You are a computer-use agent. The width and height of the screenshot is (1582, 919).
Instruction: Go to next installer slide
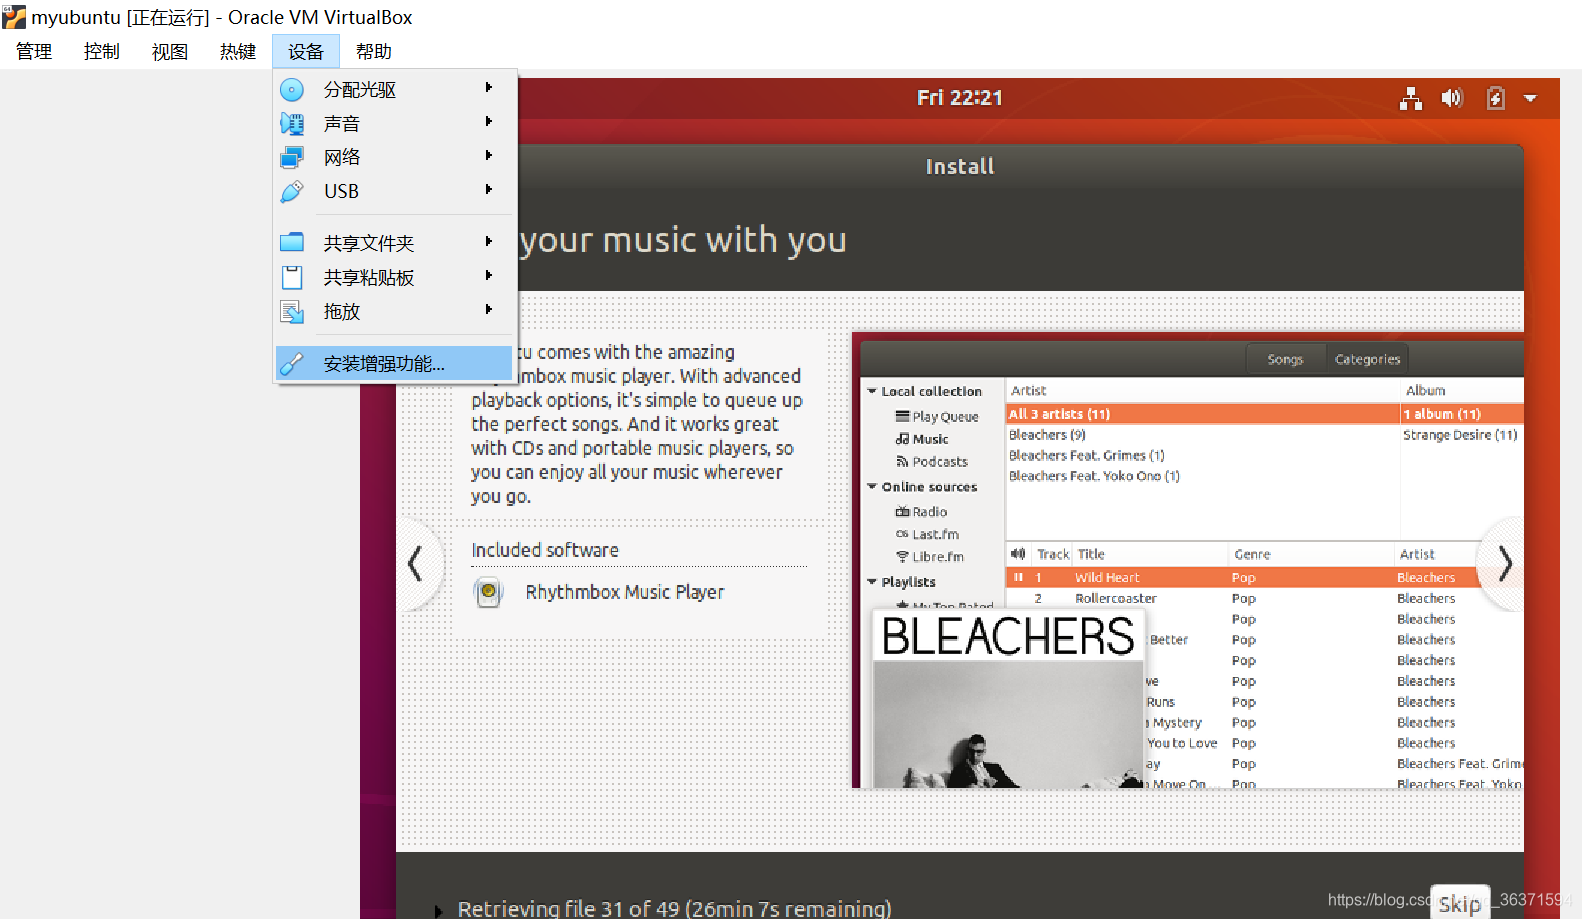coord(1504,563)
